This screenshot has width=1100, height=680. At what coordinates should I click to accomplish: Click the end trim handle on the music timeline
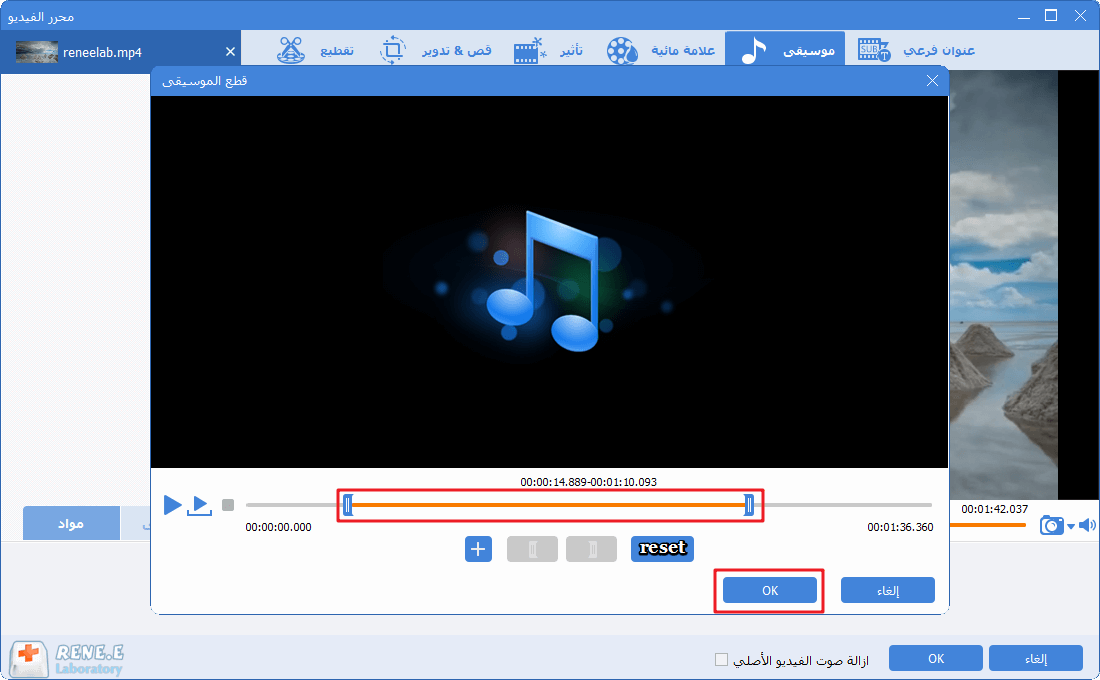click(749, 505)
